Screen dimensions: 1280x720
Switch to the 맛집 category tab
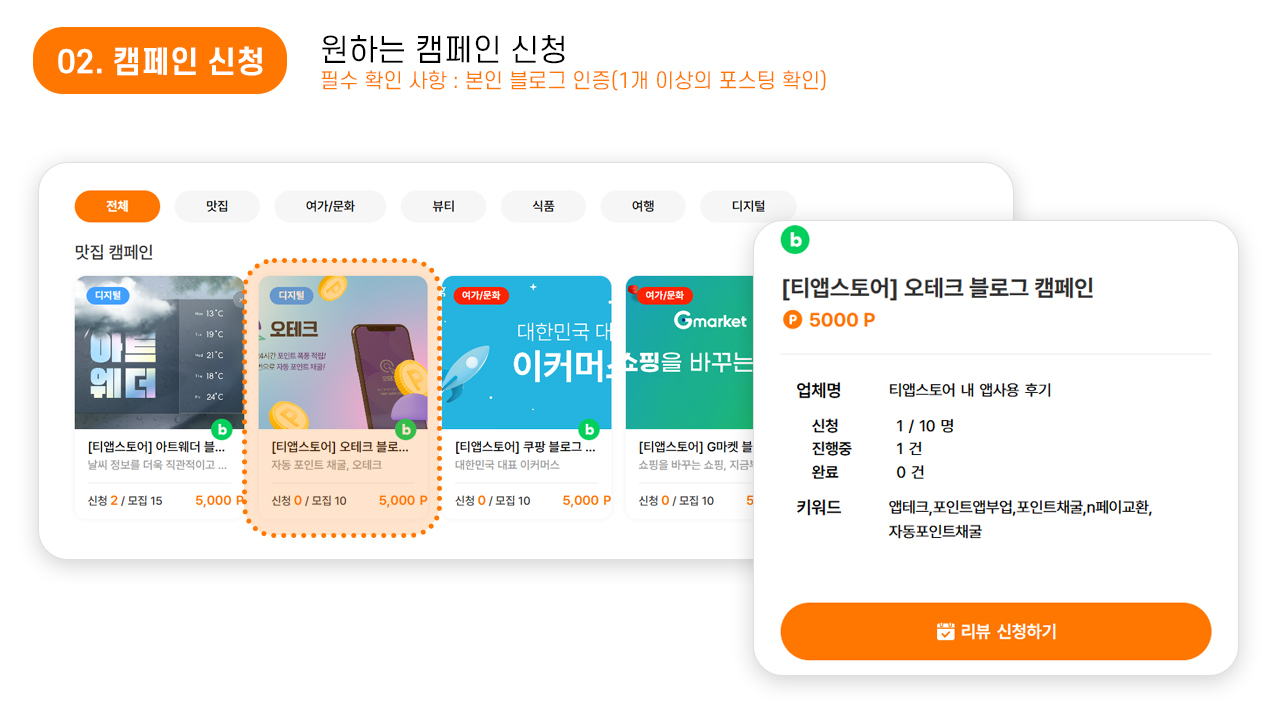pyautogui.click(x=217, y=206)
